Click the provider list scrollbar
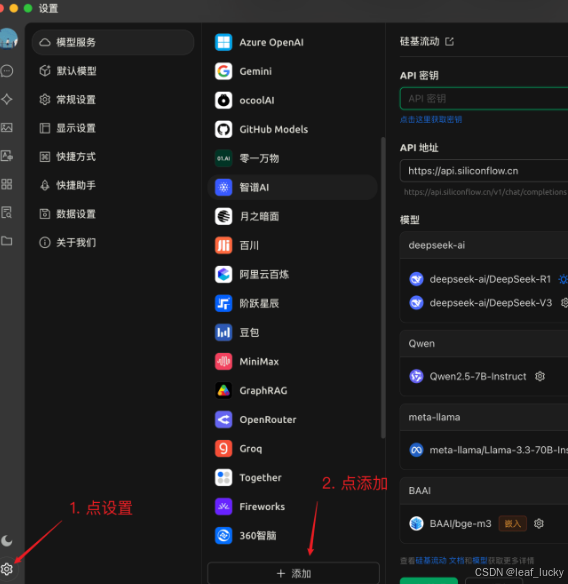 point(383,287)
